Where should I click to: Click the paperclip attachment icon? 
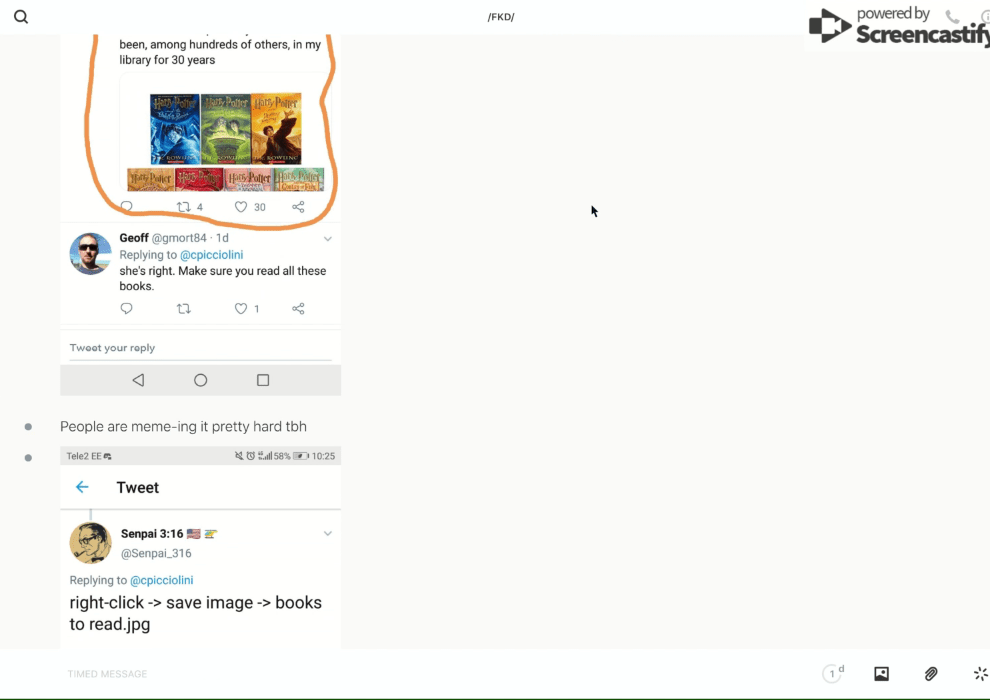click(x=931, y=674)
